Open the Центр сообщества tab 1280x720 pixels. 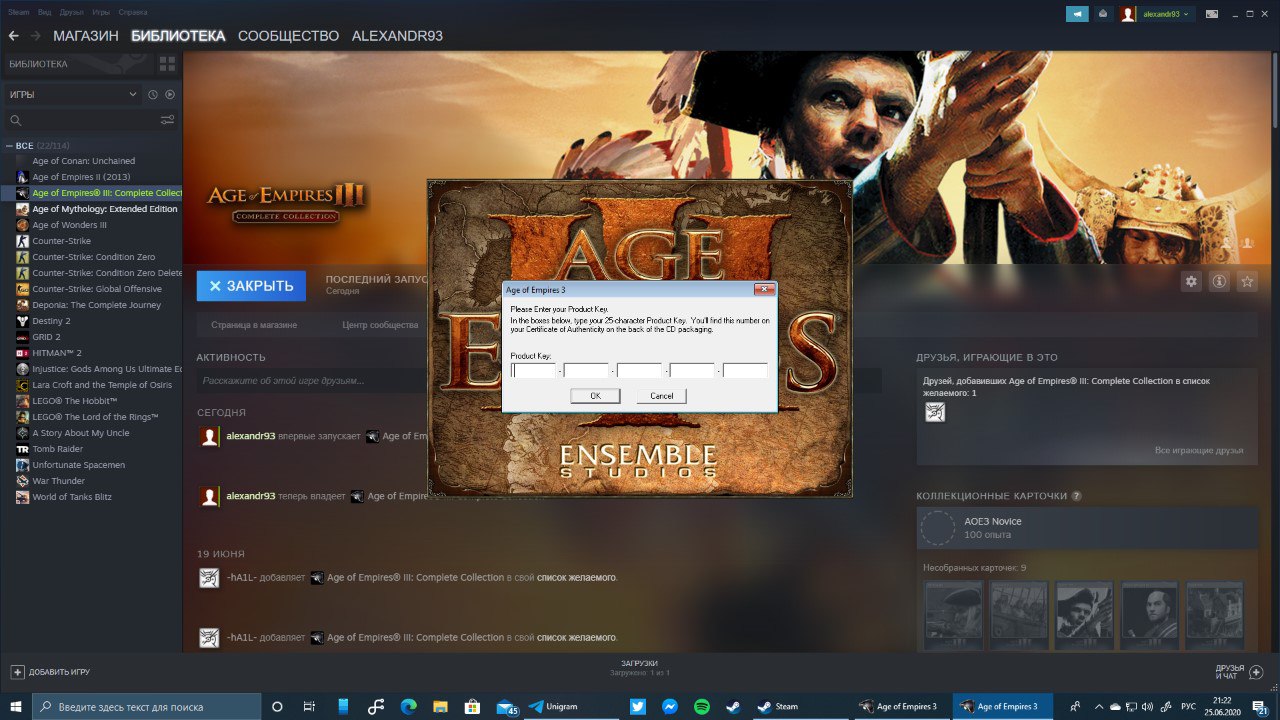(380, 325)
